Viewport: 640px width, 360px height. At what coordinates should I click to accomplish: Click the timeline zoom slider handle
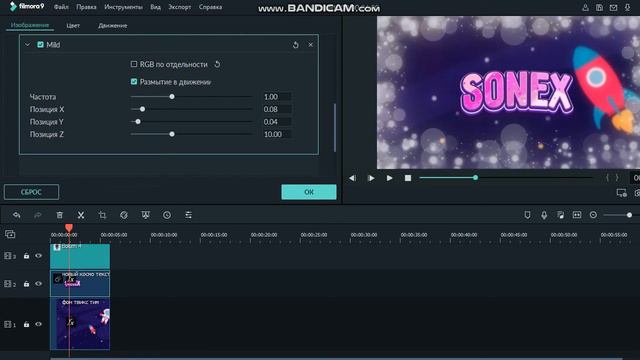[629, 215]
